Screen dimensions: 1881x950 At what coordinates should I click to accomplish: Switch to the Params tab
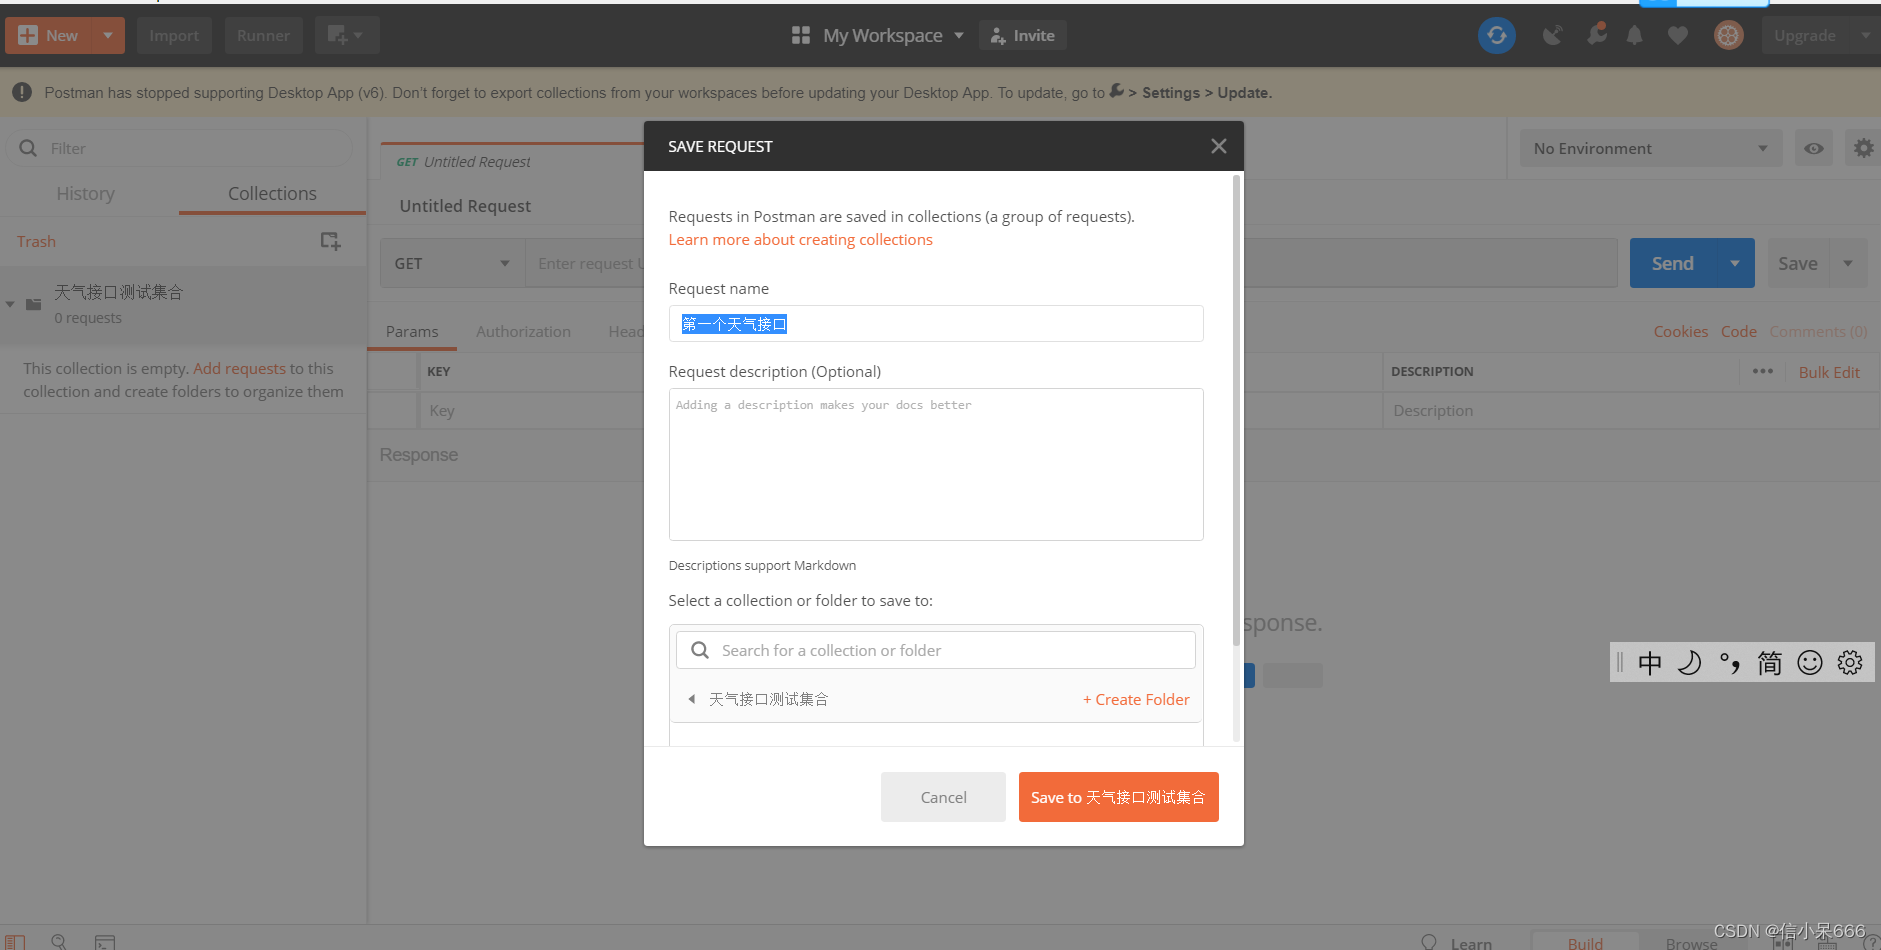coord(412,331)
